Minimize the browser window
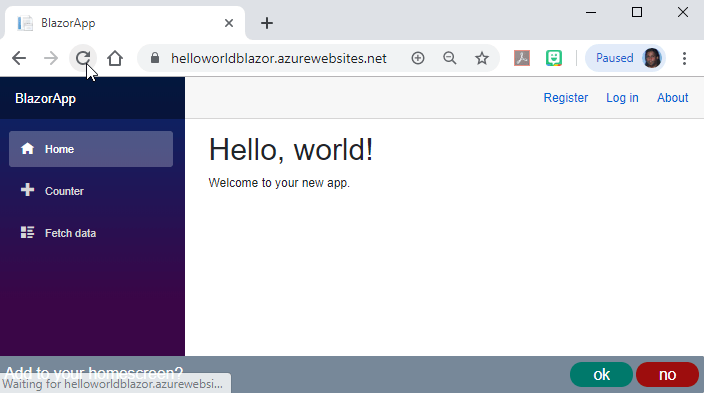The width and height of the screenshot is (704, 393). coord(591,12)
